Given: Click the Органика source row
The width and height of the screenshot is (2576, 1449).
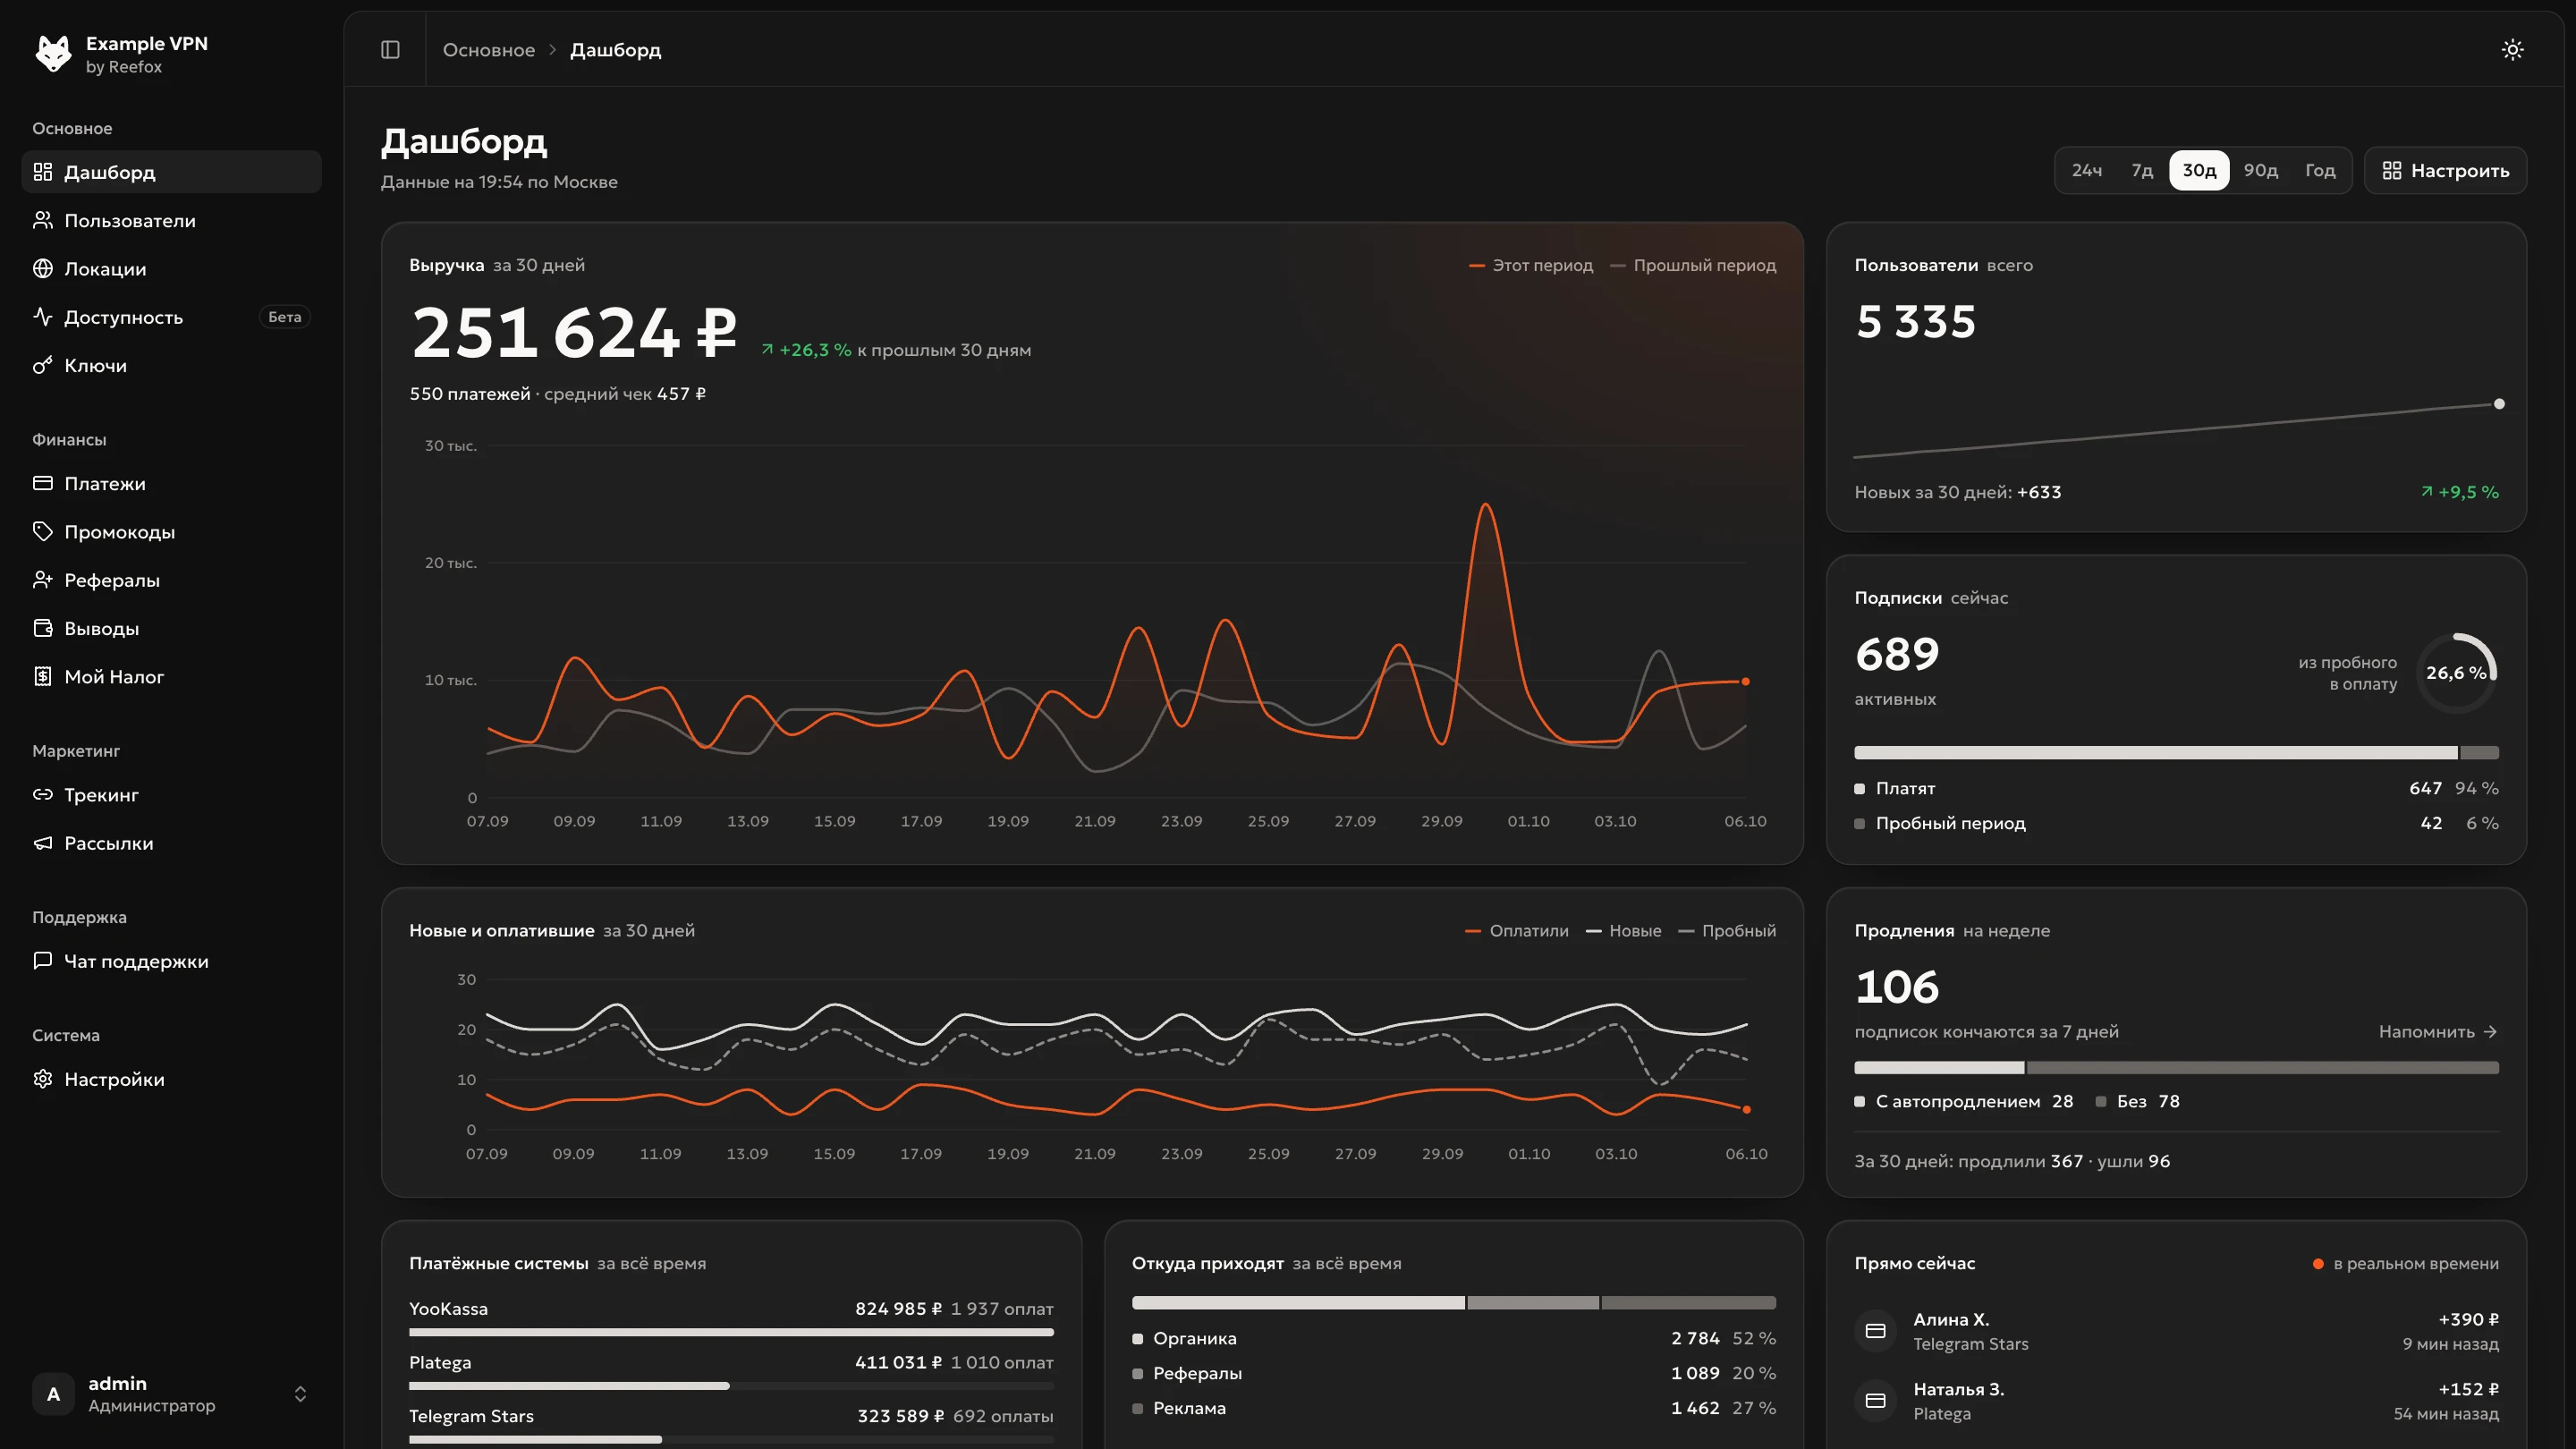Looking at the screenshot, I should (1454, 1338).
